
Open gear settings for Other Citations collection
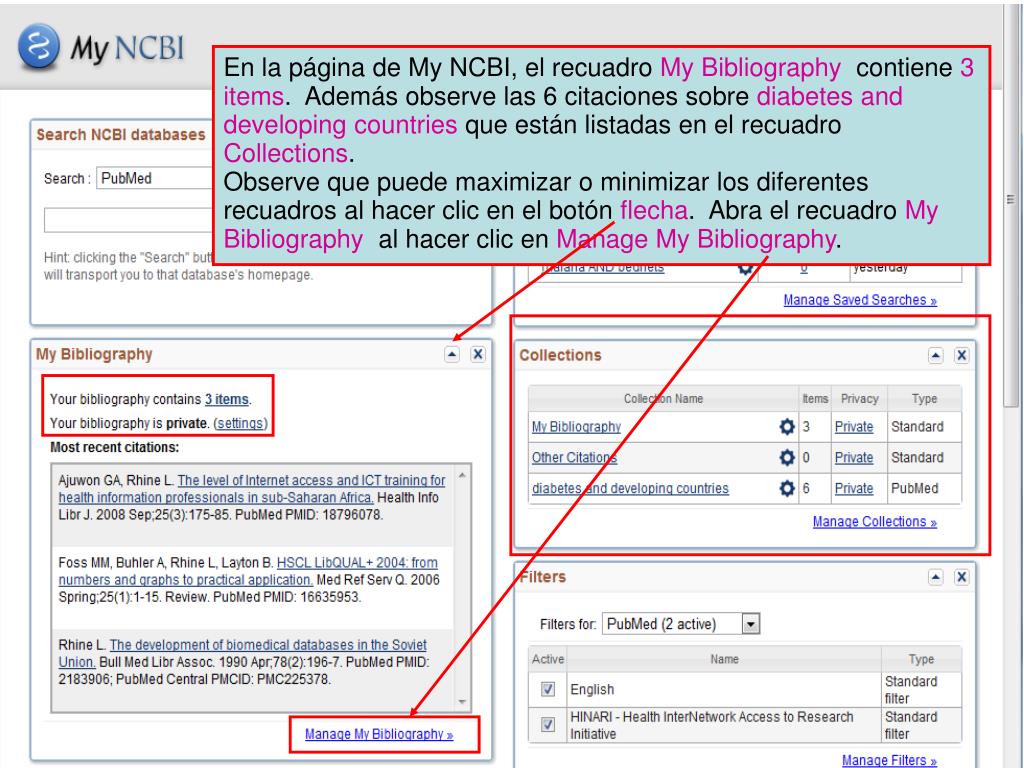click(x=787, y=457)
